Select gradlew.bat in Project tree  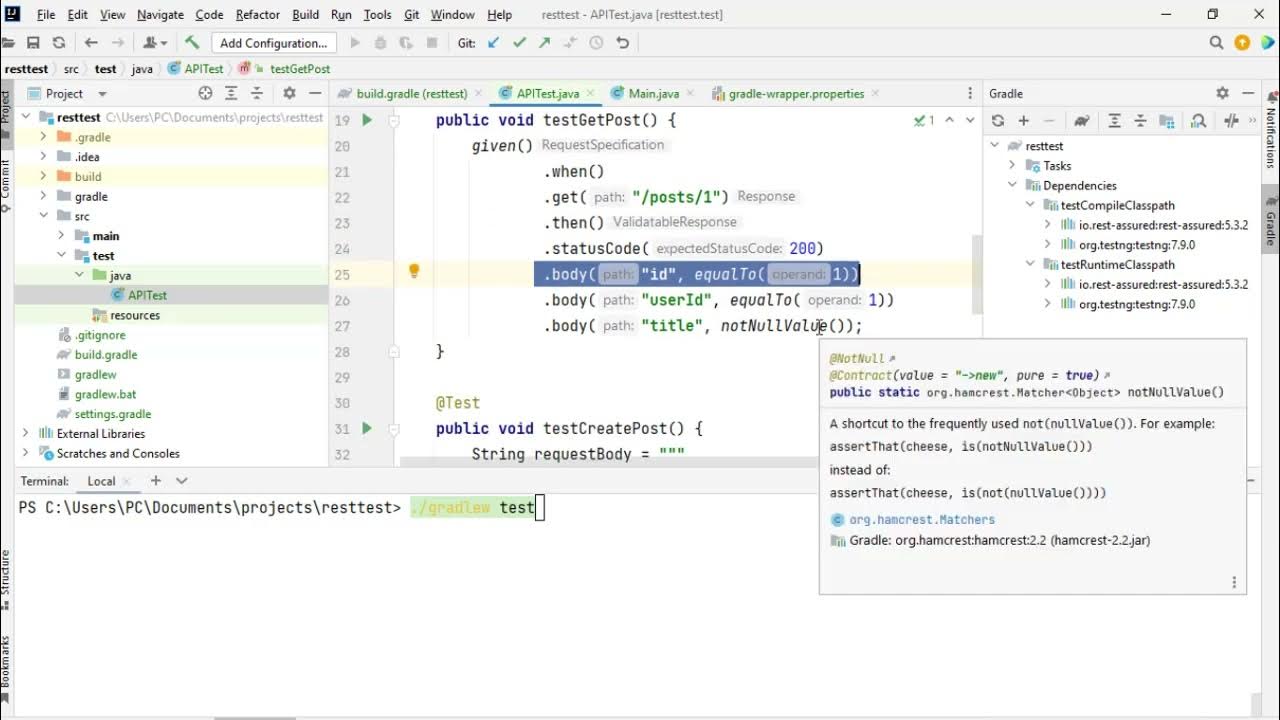[x=106, y=394]
